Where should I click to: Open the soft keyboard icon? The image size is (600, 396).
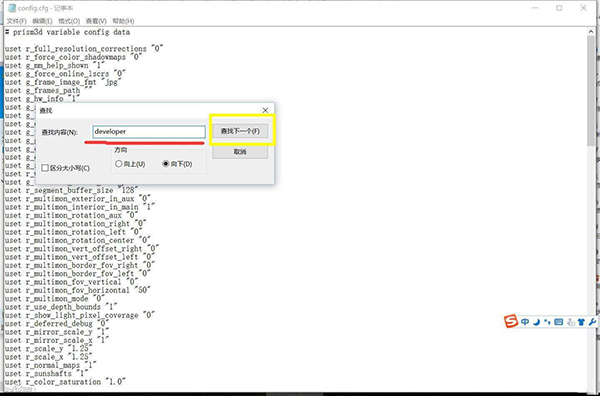point(559,322)
